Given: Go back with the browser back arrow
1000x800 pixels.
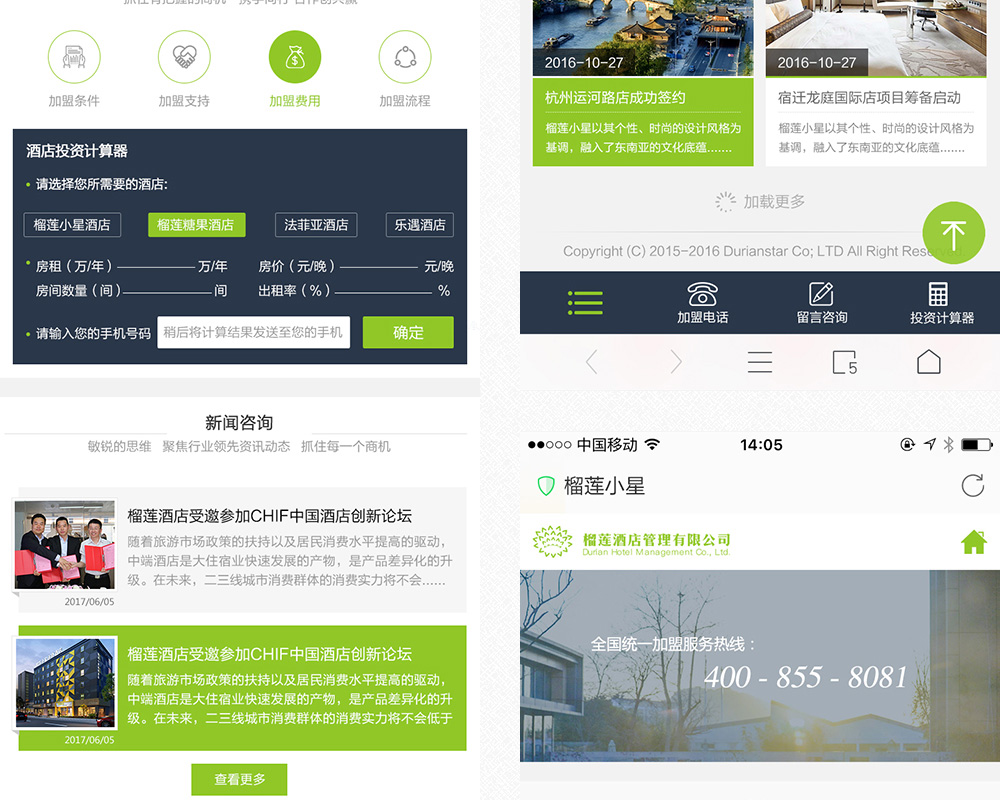Looking at the screenshot, I should coord(592,362).
